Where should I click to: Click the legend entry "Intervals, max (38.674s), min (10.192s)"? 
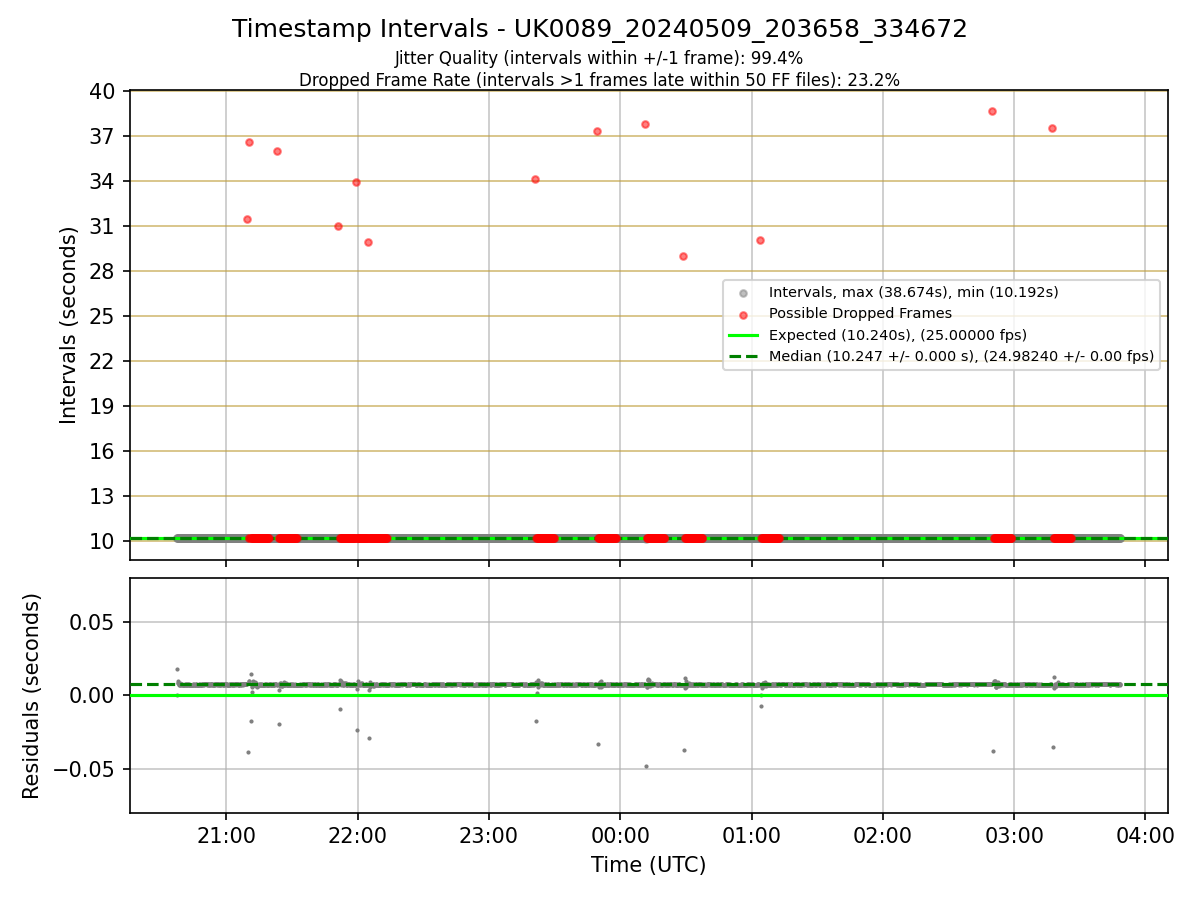[x=913, y=292]
